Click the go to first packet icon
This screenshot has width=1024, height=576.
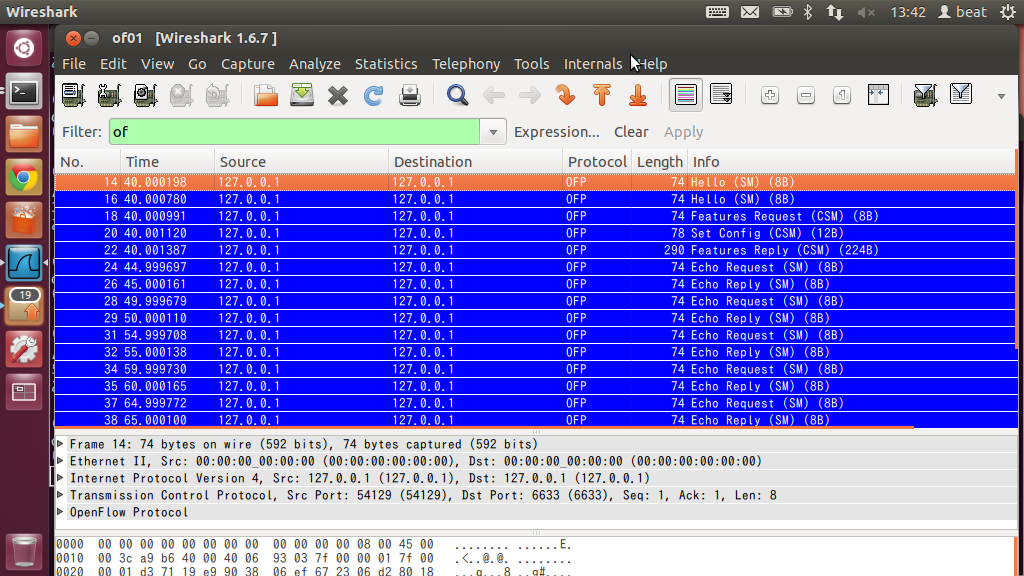[602, 95]
